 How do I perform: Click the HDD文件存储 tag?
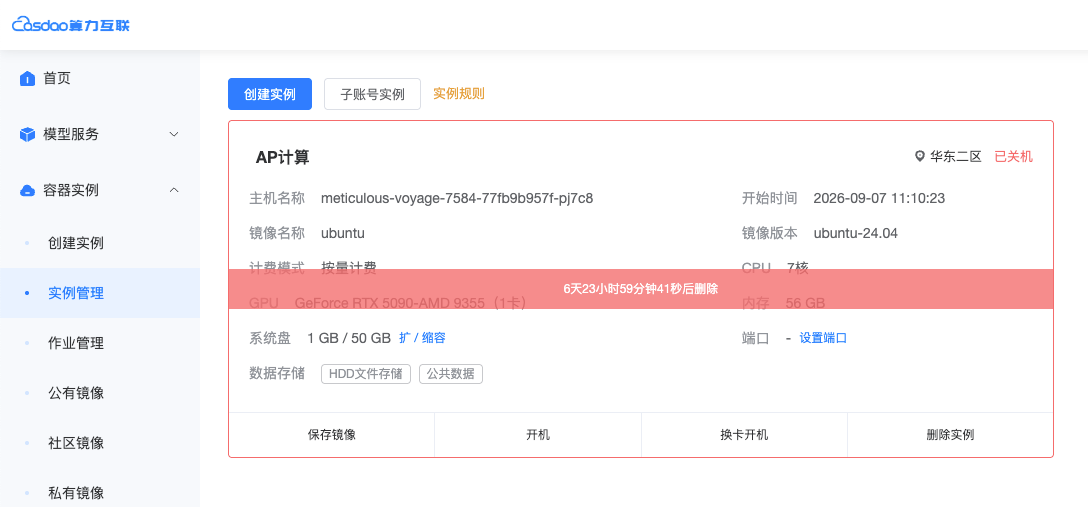click(366, 374)
